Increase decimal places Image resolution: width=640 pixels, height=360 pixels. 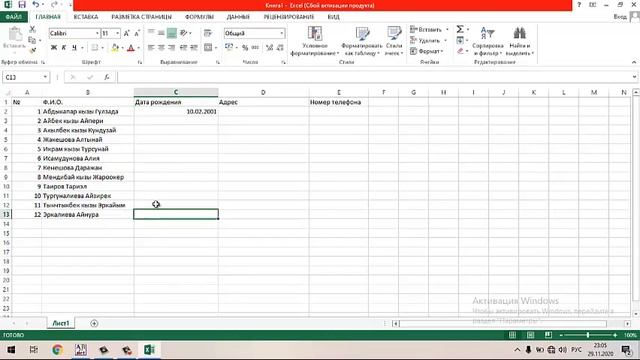point(269,48)
